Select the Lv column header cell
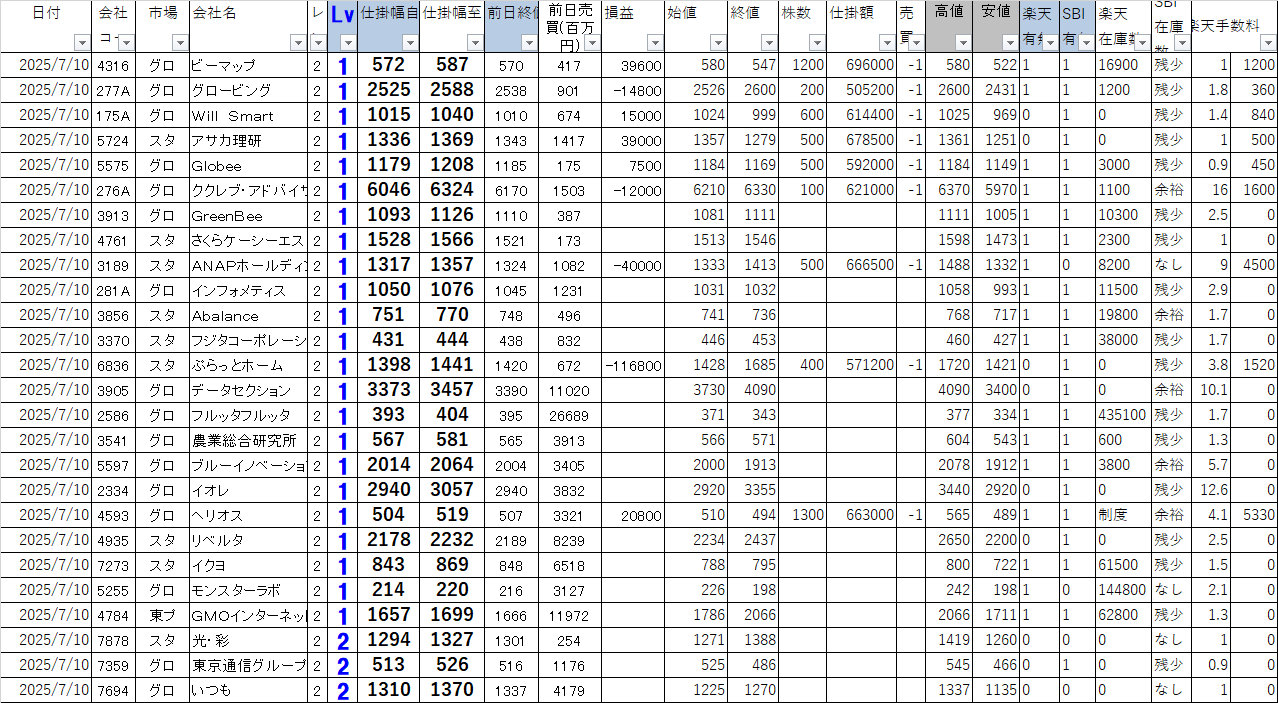 (x=342, y=26)
